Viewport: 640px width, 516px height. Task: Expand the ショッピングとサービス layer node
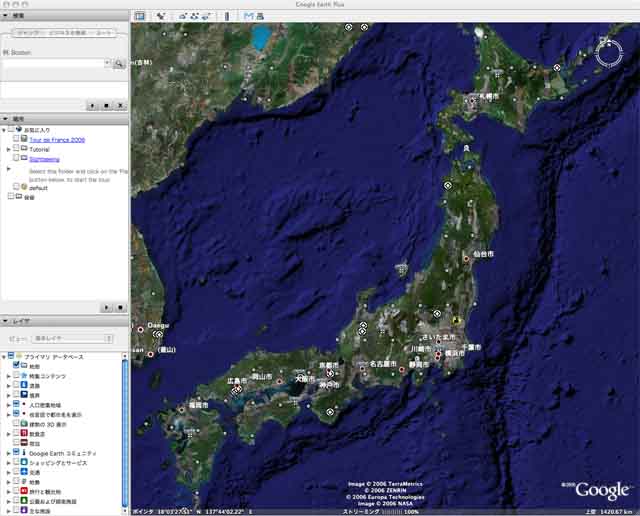[9, 463]
